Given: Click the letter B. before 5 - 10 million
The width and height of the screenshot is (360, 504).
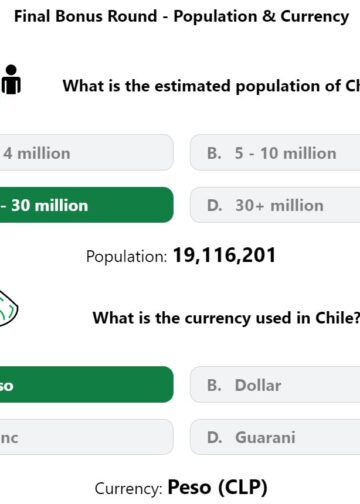Looking at the screenshot, I should pyautogui.click(x=214, y=153).
